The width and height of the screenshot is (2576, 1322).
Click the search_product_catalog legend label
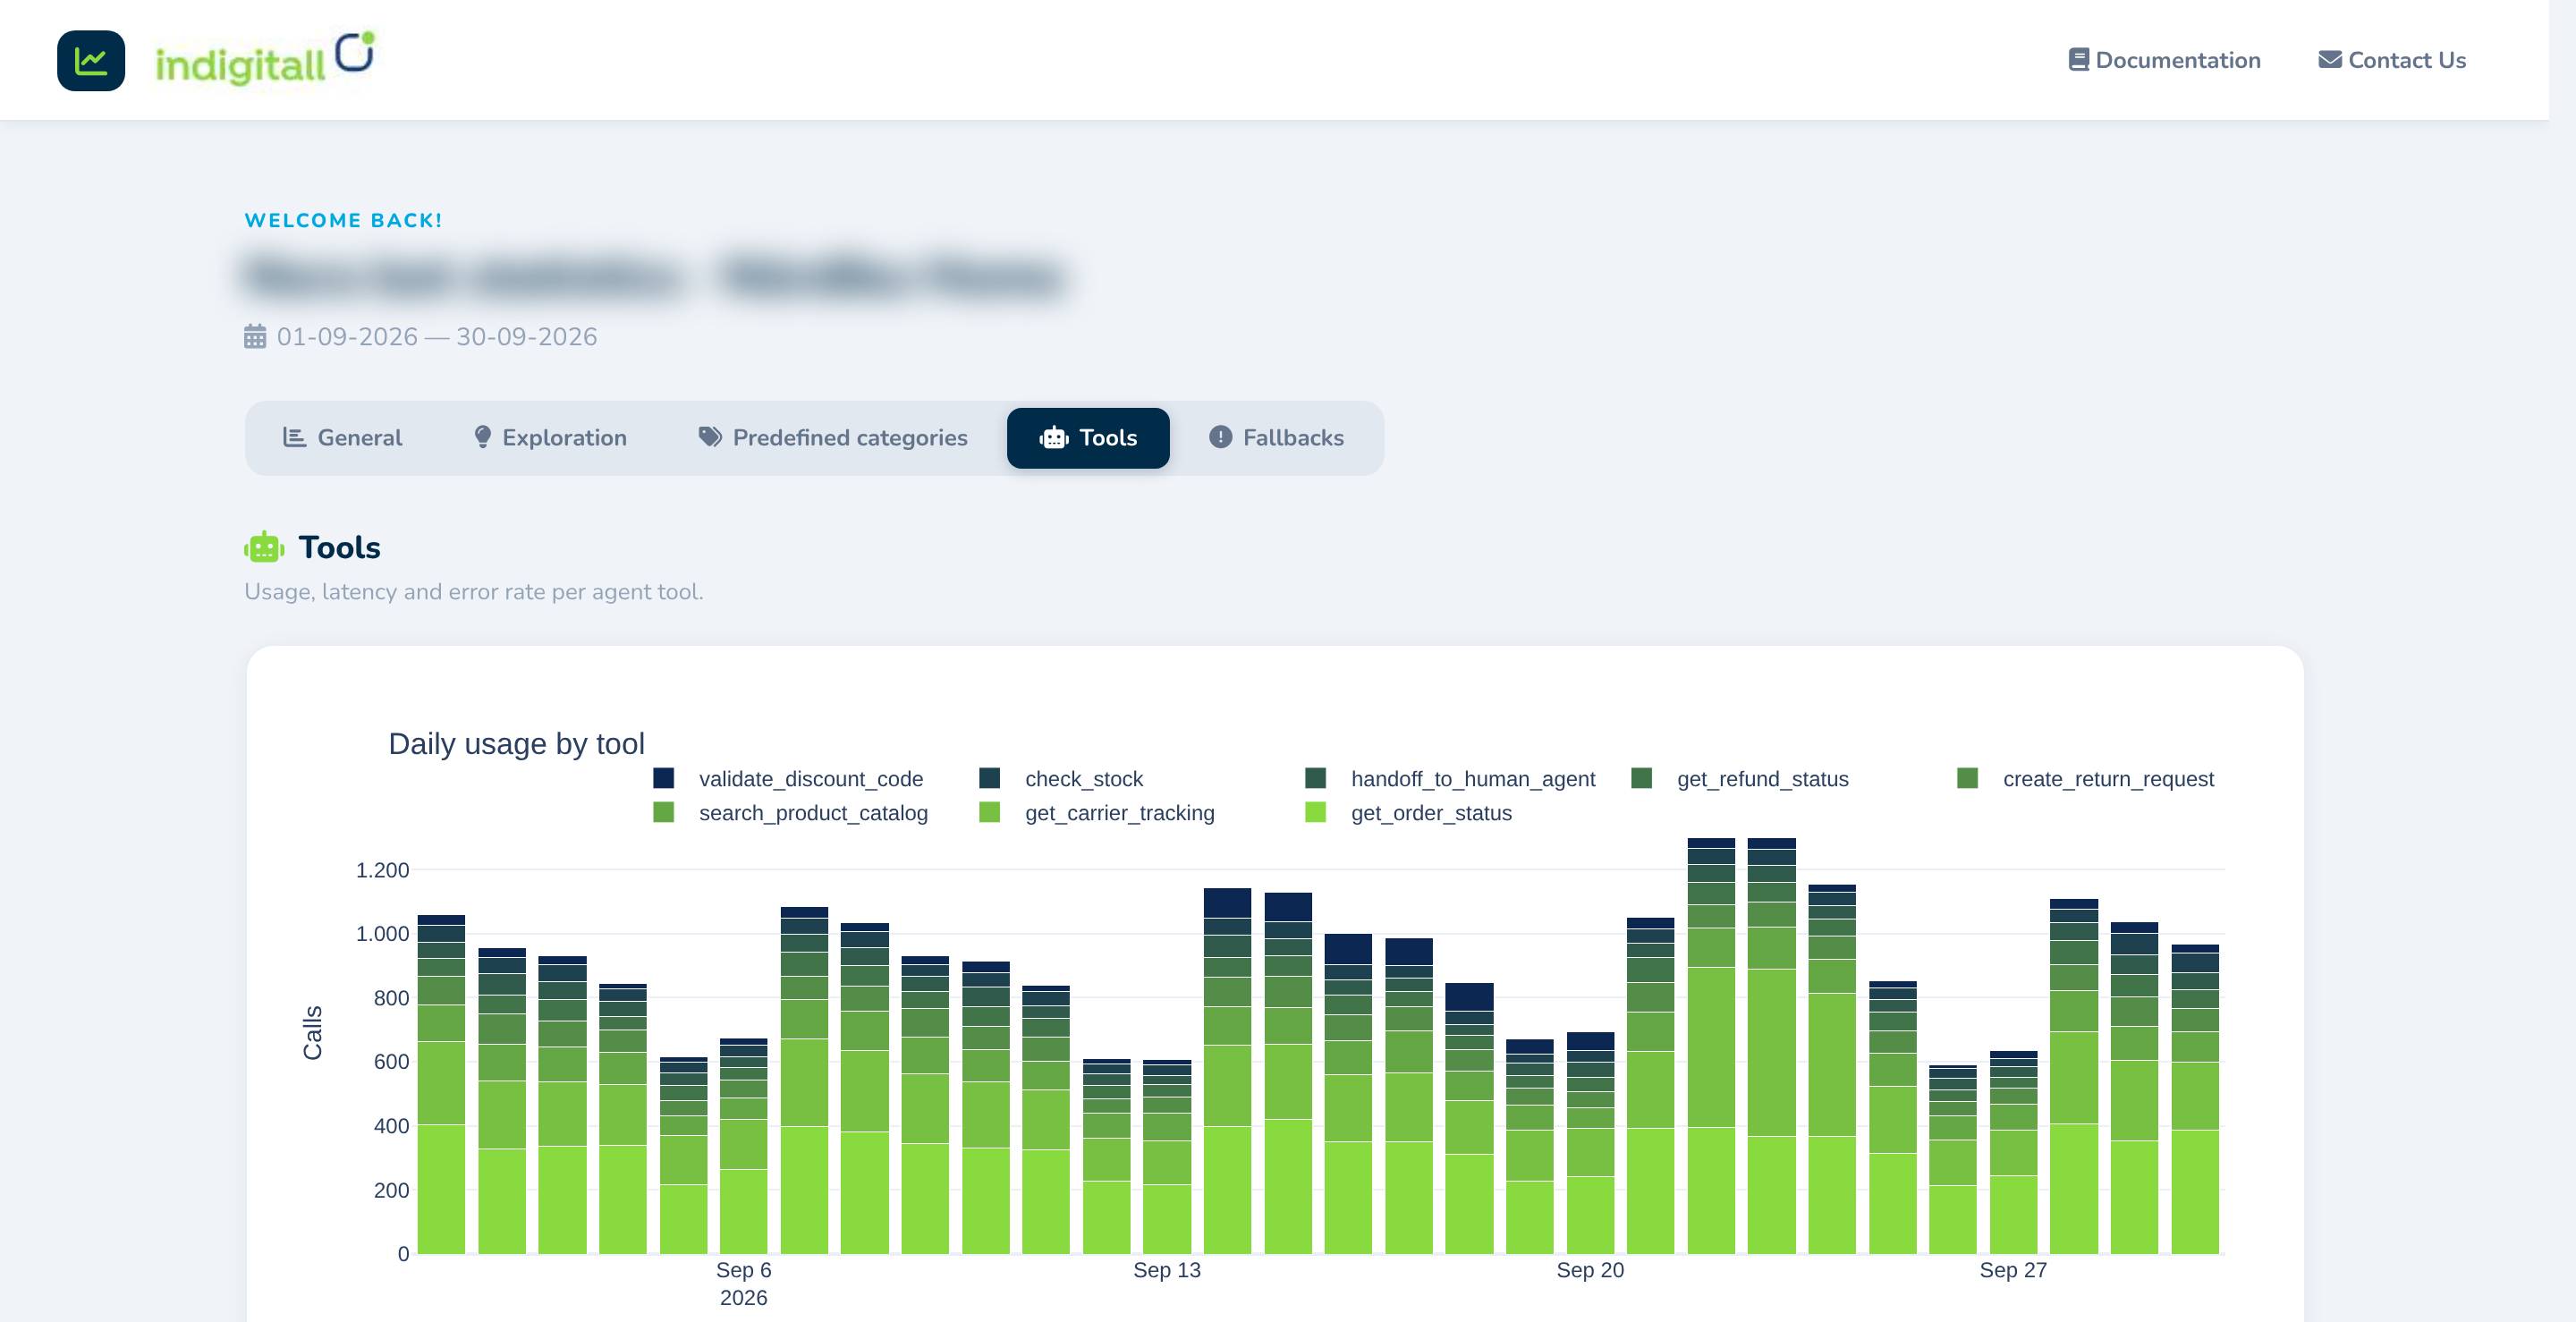pos(813,813)
